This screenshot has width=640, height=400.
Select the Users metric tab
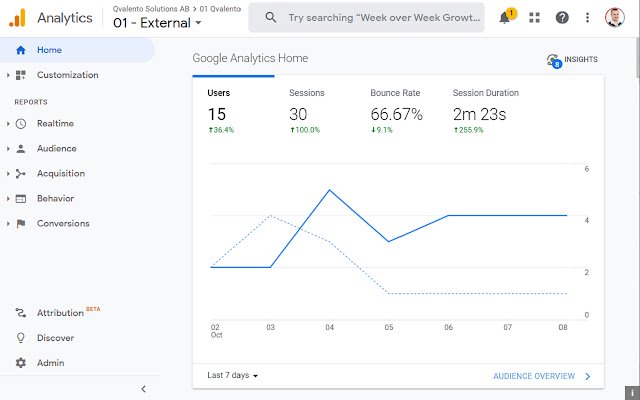click(233, 111)
